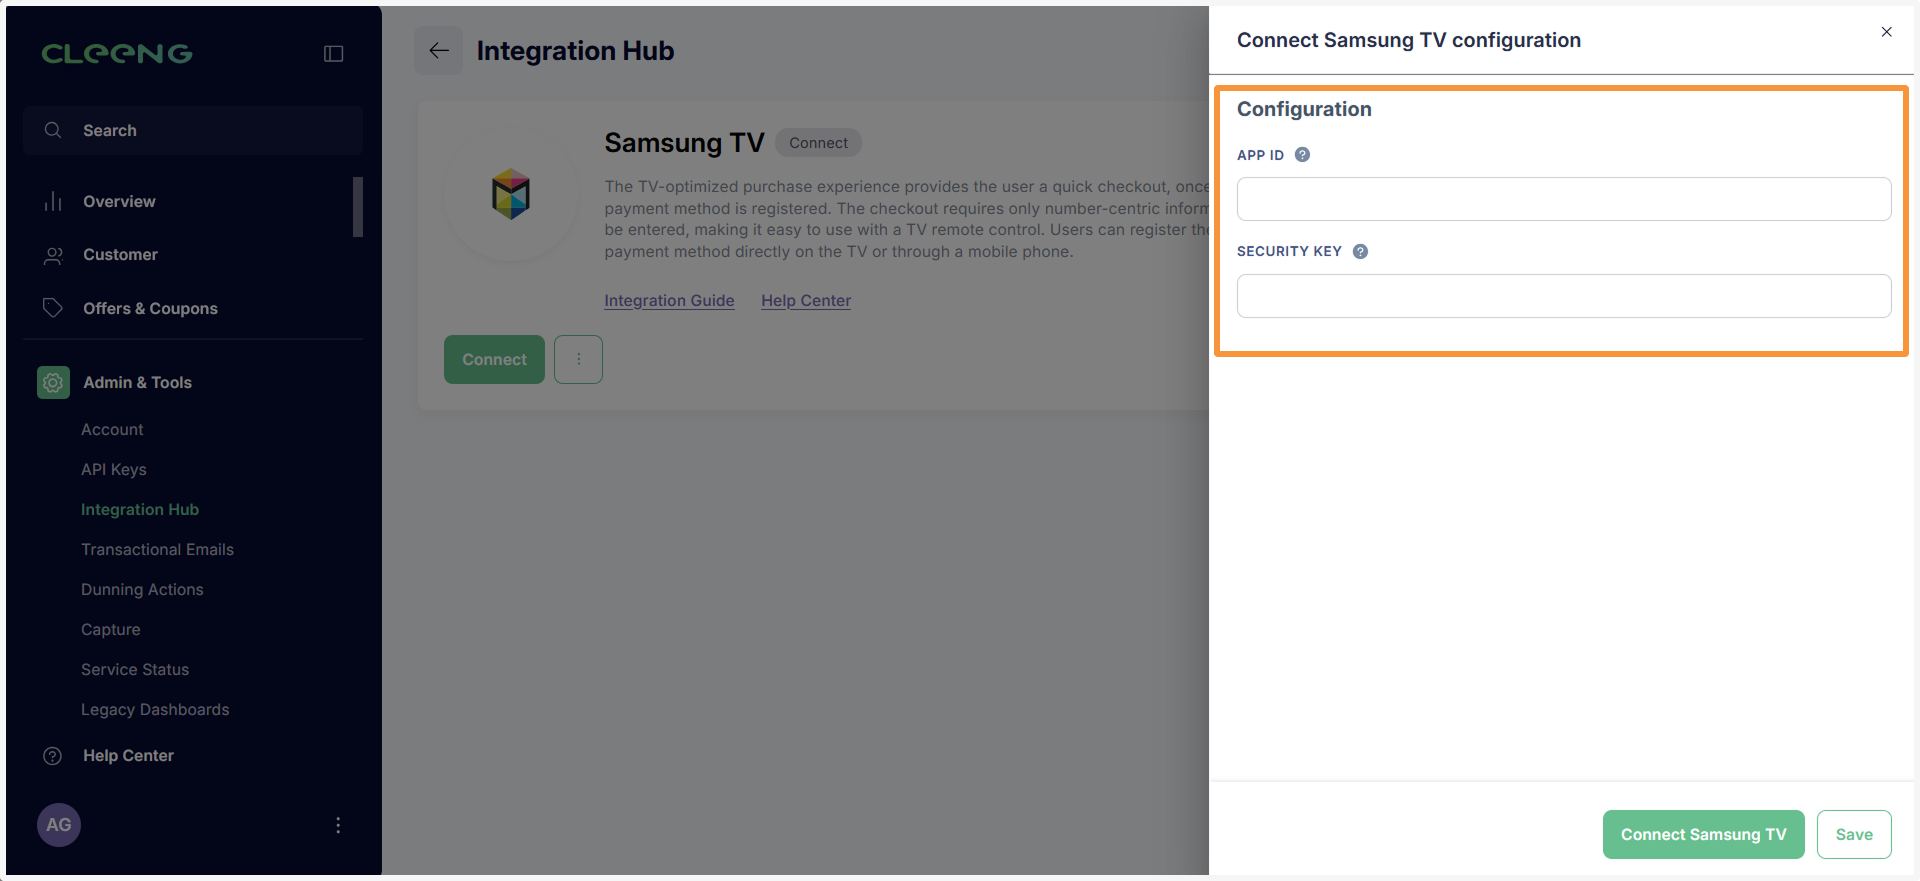The image size is (1920, 881).
Task: Go back with the arrow button
Action: tap(438, 51)
